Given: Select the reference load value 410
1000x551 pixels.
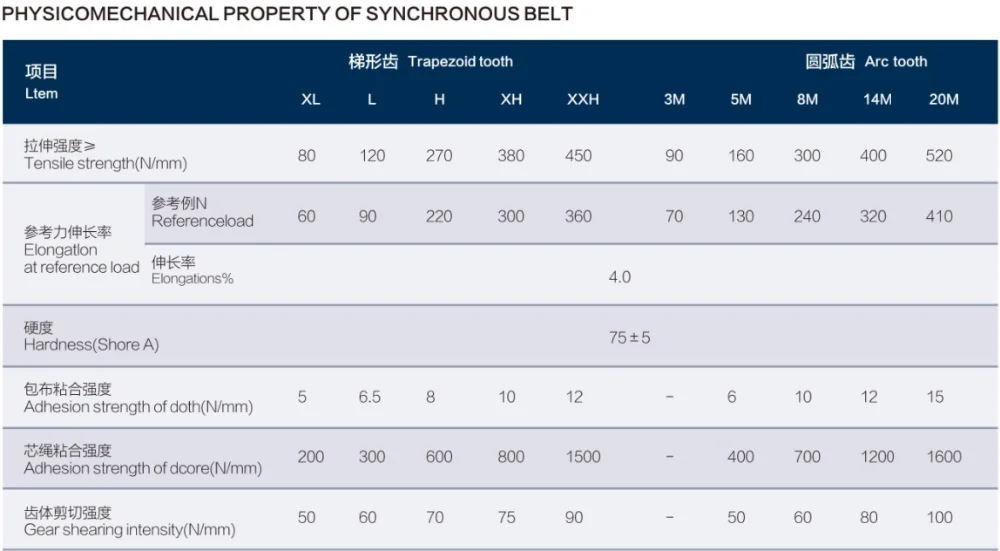Looking at the screenshot, I should click(939, 216).
